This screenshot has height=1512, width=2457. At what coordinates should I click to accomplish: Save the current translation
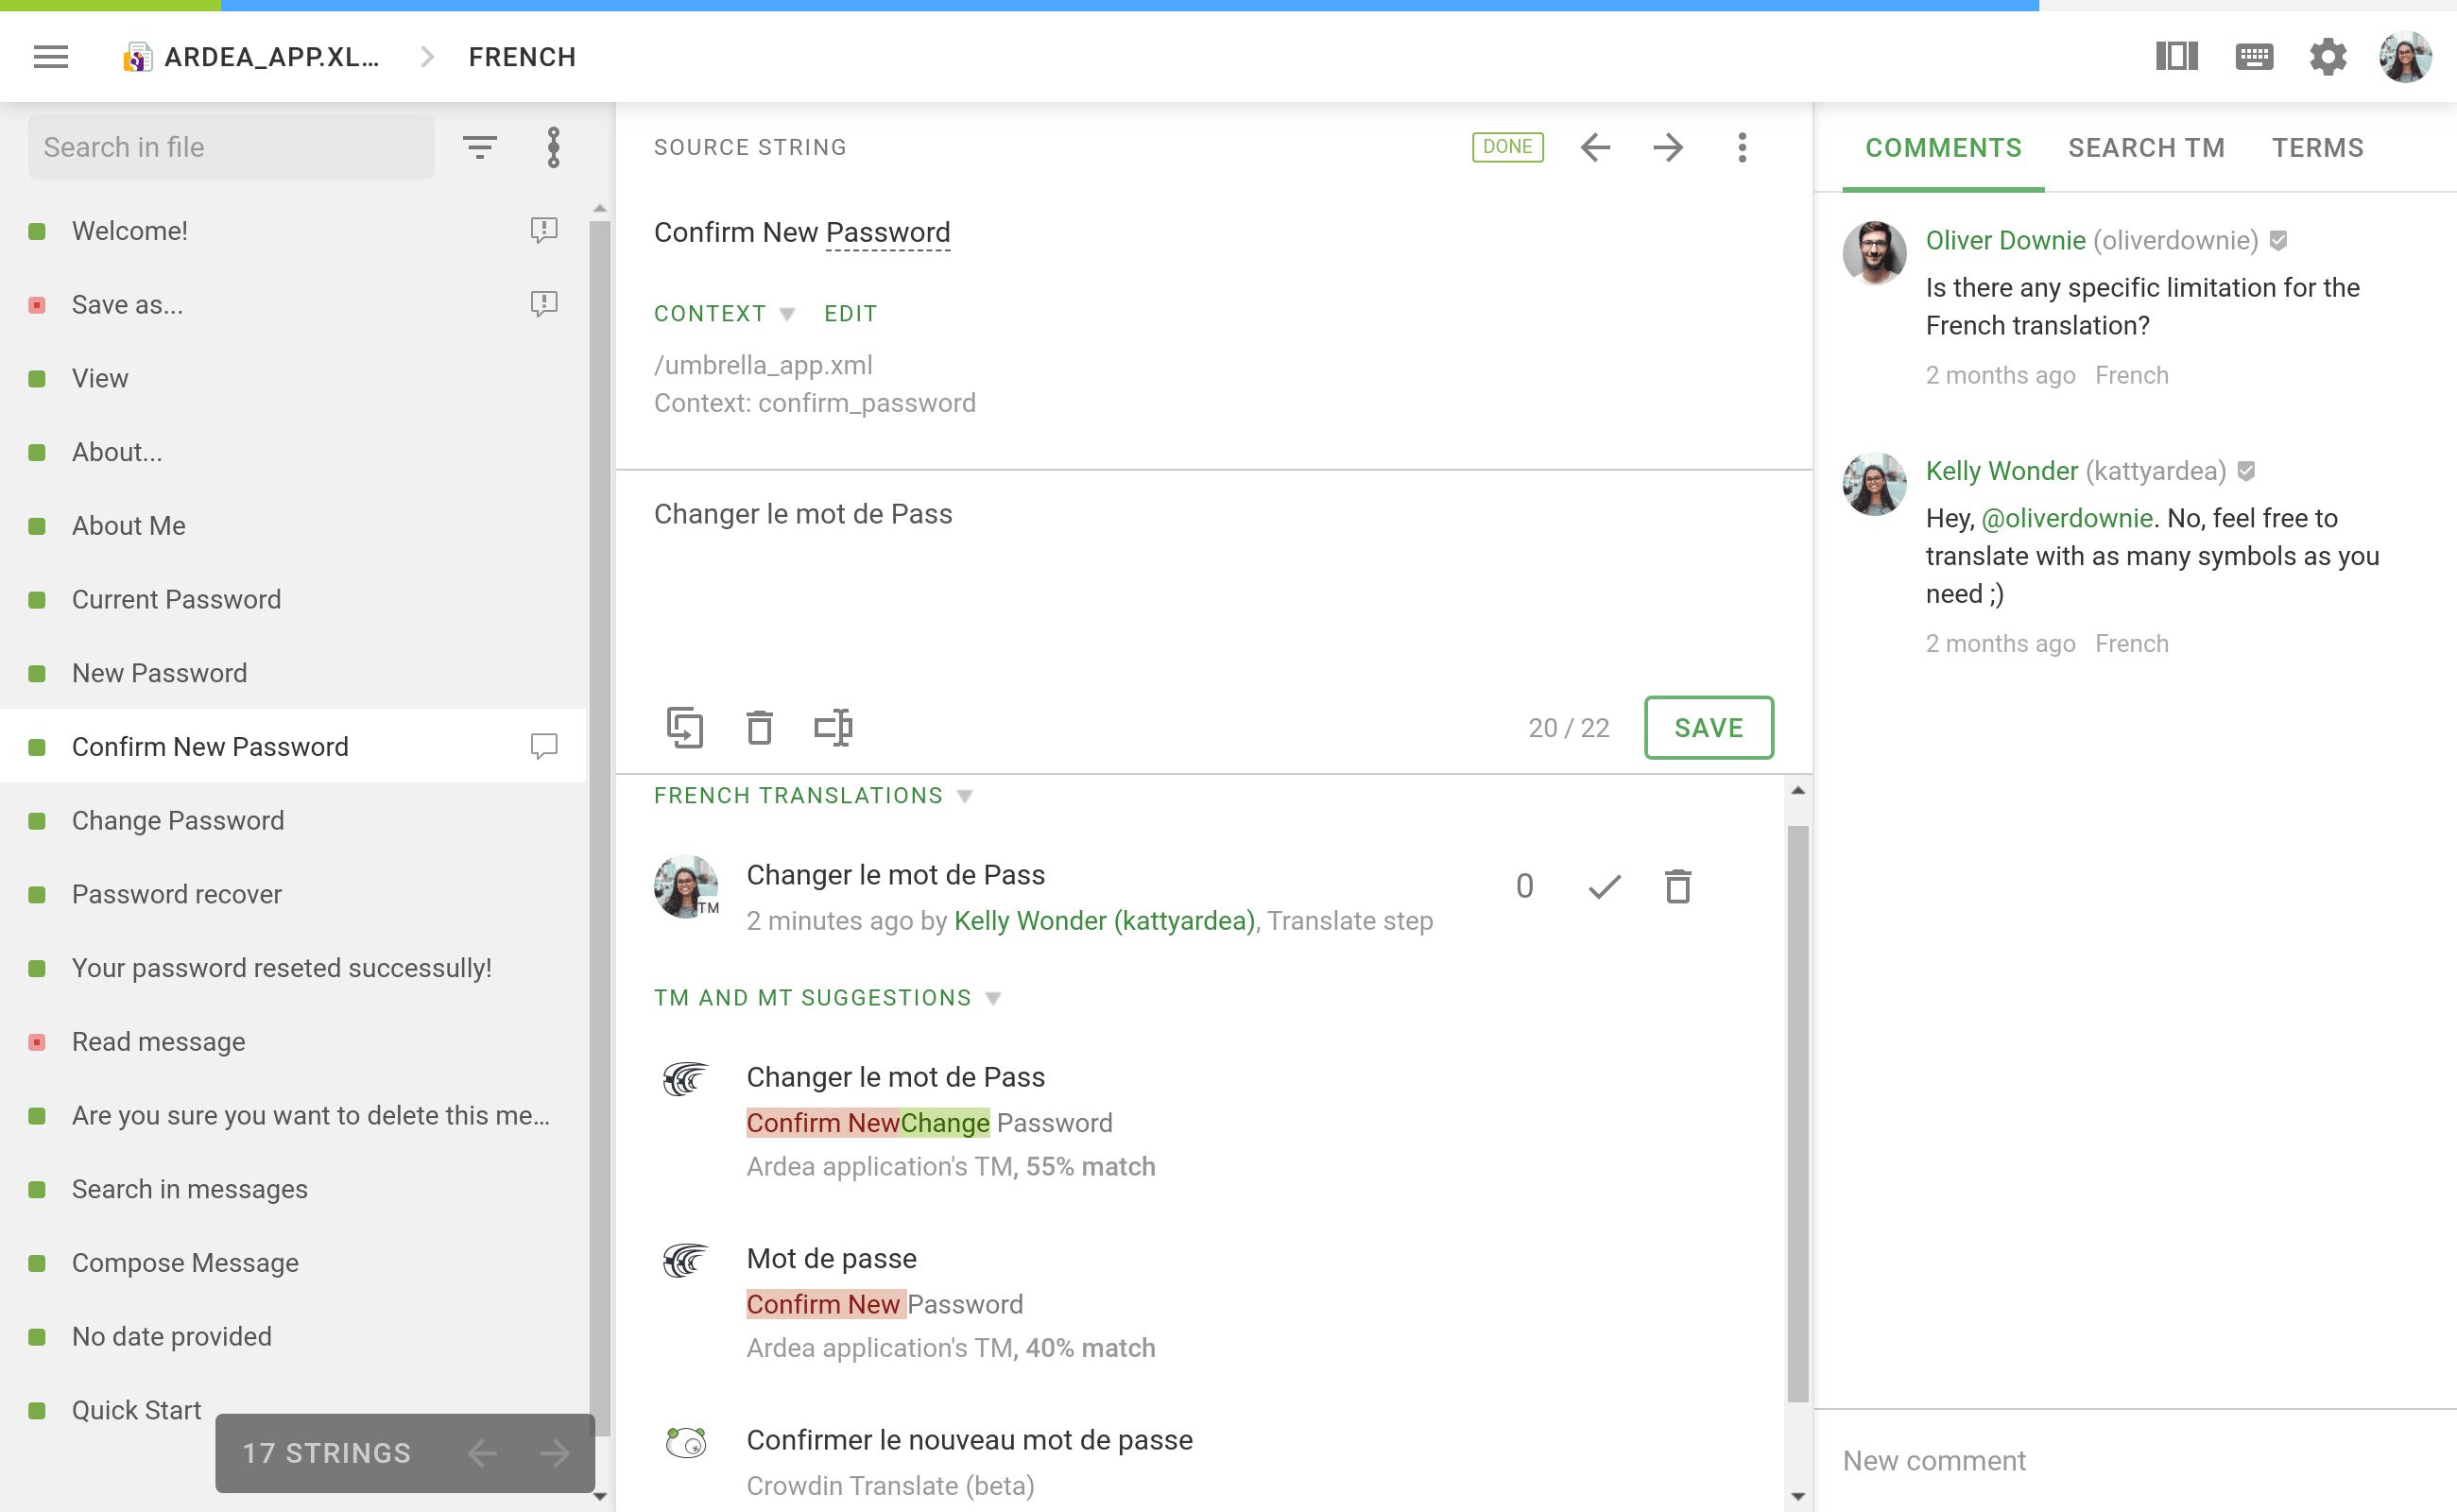[1708, 728]
